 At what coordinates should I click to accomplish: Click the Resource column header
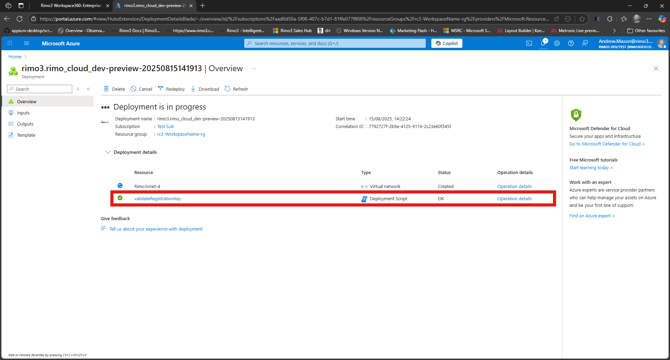144,173
